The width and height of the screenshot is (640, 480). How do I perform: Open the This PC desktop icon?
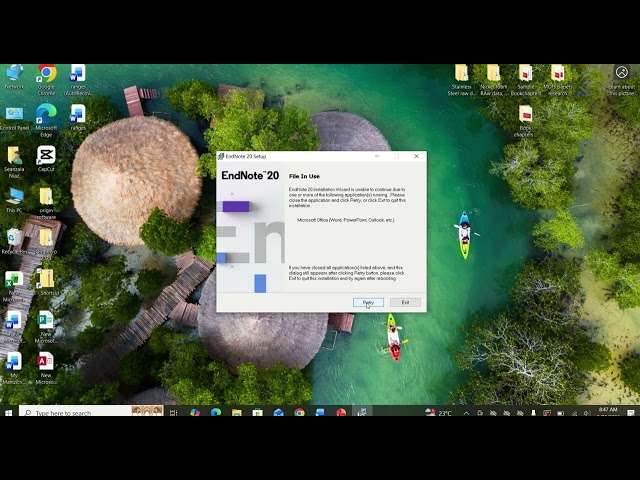[x=14, y=200]
